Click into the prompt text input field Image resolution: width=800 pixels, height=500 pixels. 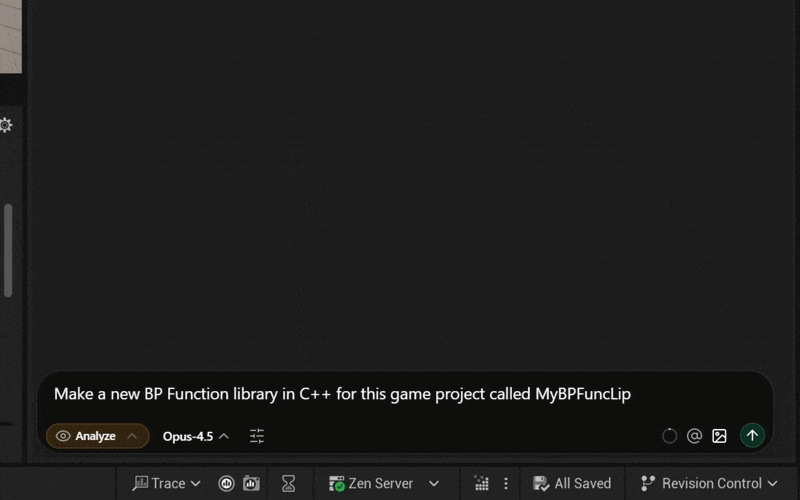400,394
